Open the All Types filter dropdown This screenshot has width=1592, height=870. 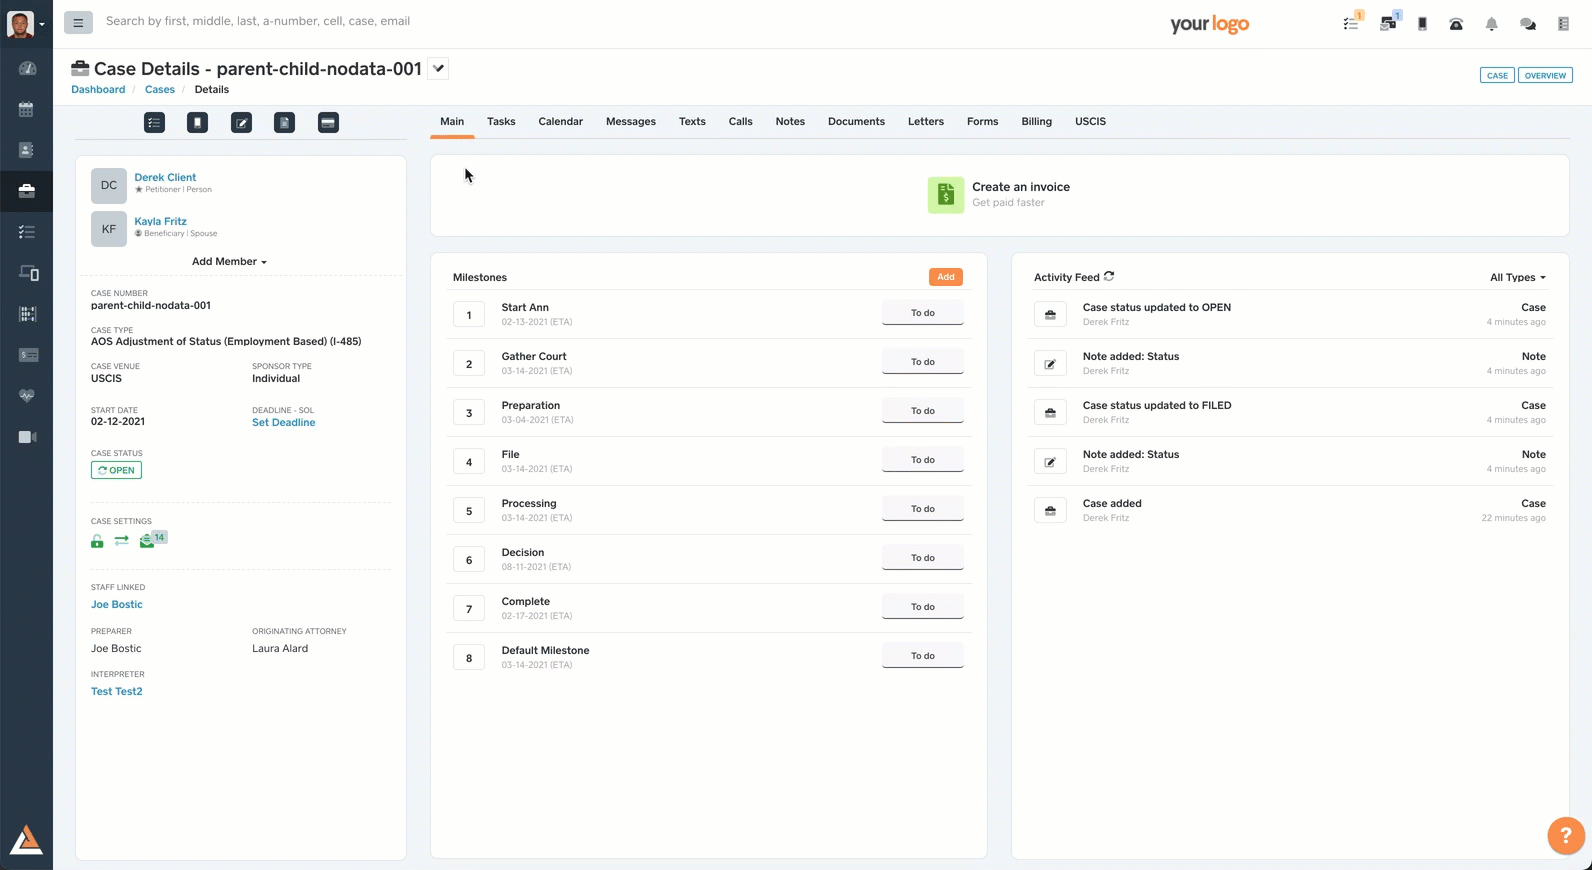pos(1517,278)
